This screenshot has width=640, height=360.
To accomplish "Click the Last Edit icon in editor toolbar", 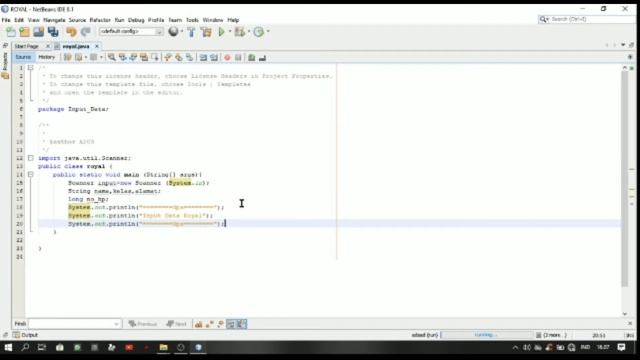I will tap(68, 58).
